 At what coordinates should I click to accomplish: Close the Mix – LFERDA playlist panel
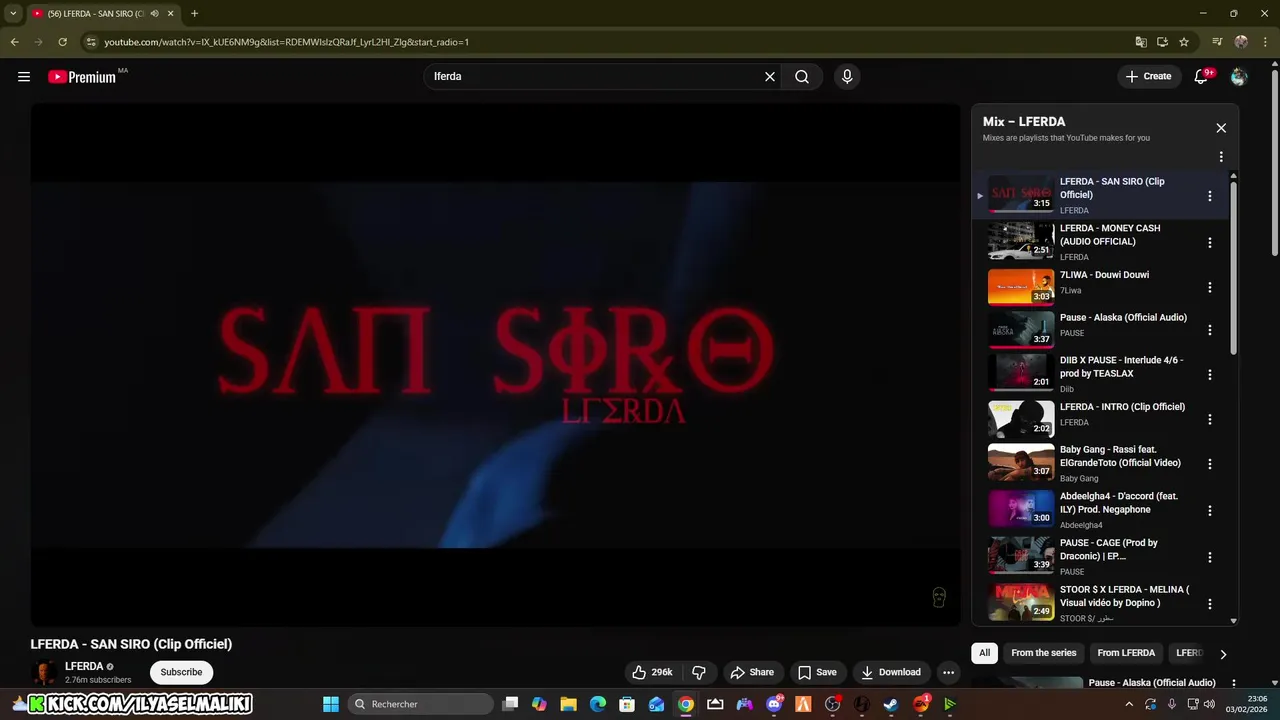tap(1221, 128)
